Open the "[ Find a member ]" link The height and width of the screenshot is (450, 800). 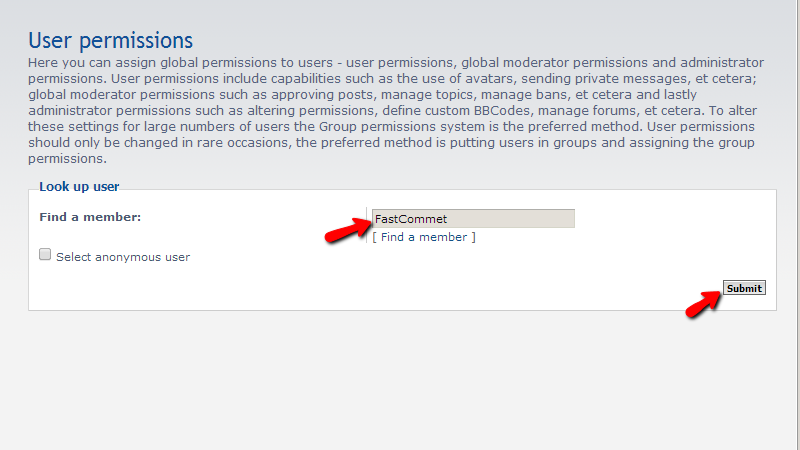(x=424, y=237)
